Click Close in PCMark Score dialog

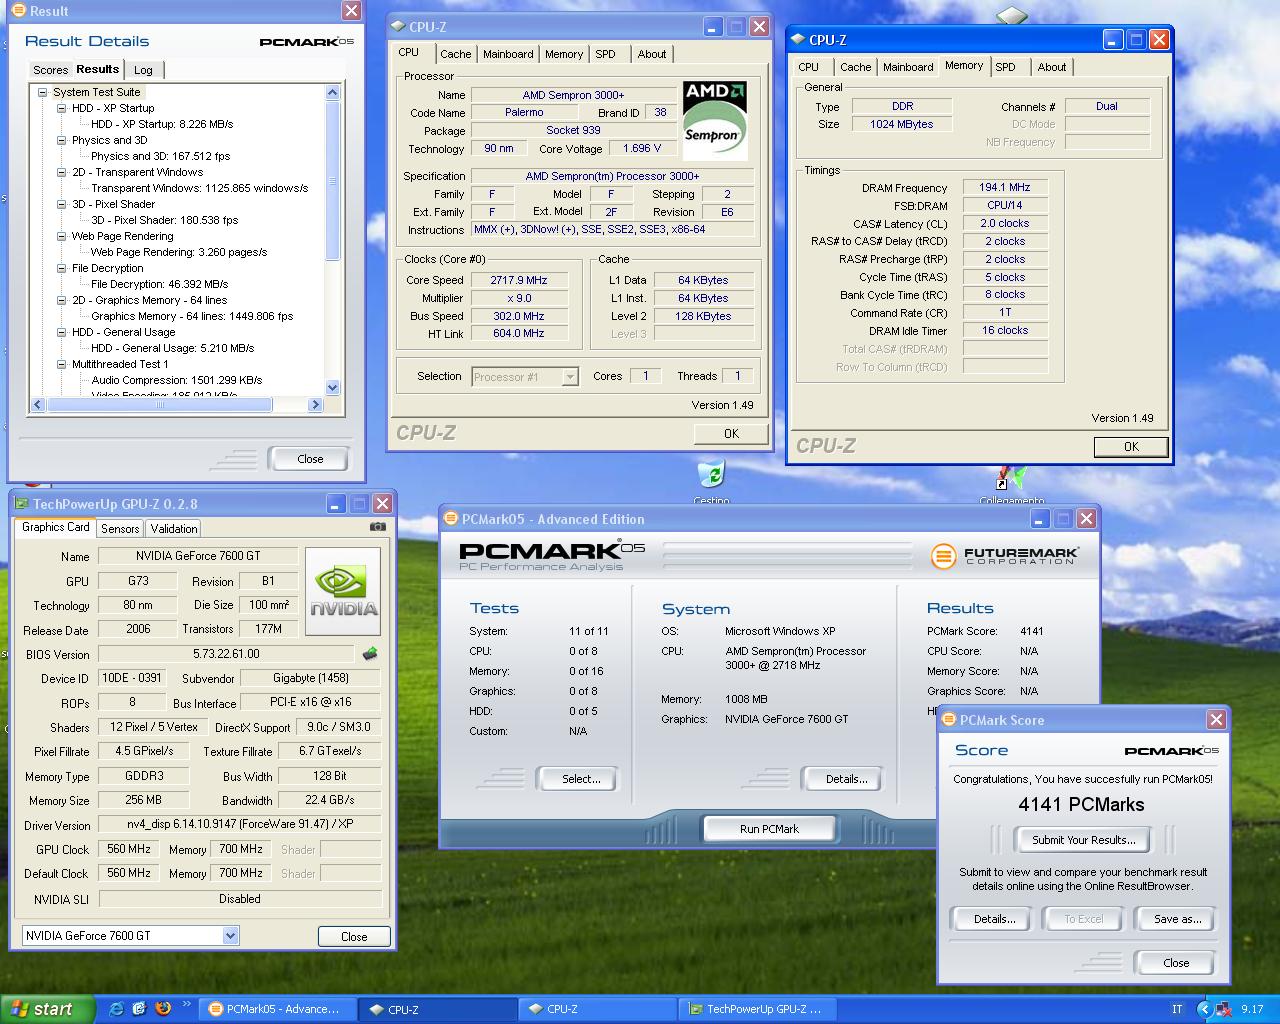(1176, 963)
